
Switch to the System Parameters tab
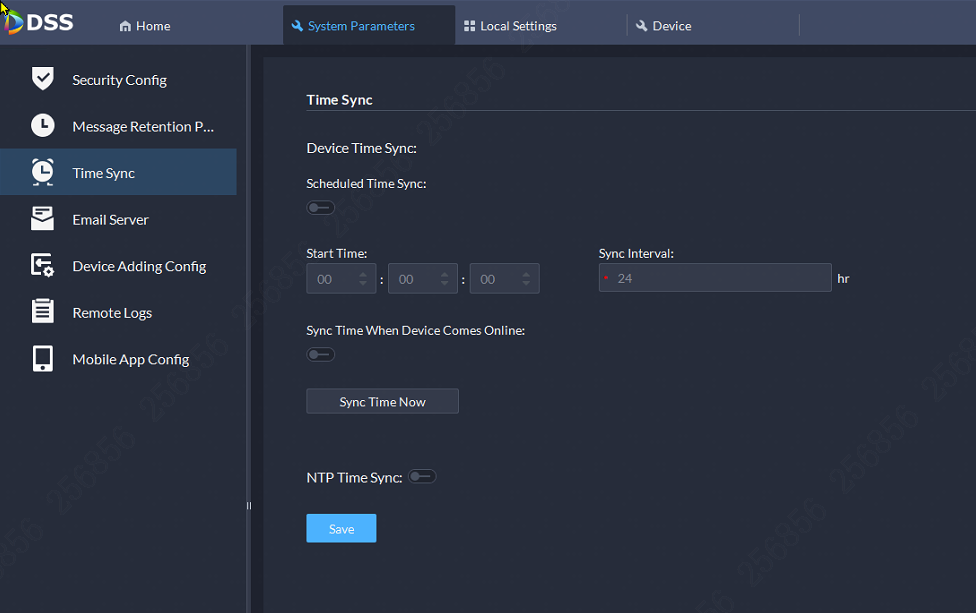tap(369, 26)
